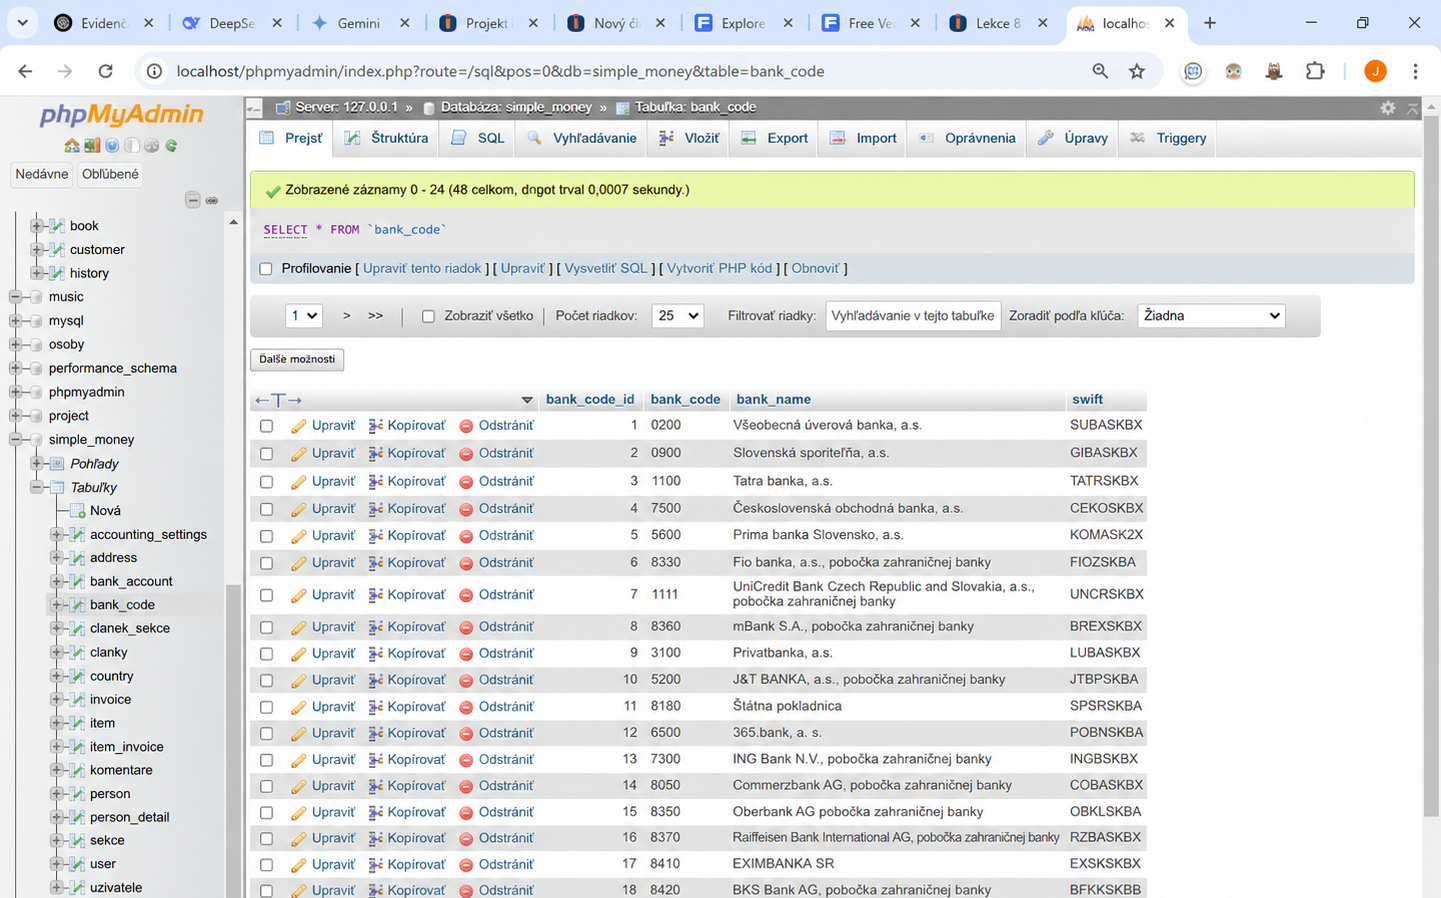Image resolution: width=1441 pixels, height=898 pixels.
Task: Check the row for Prima banka Slovensko
Action: (266, 536)
